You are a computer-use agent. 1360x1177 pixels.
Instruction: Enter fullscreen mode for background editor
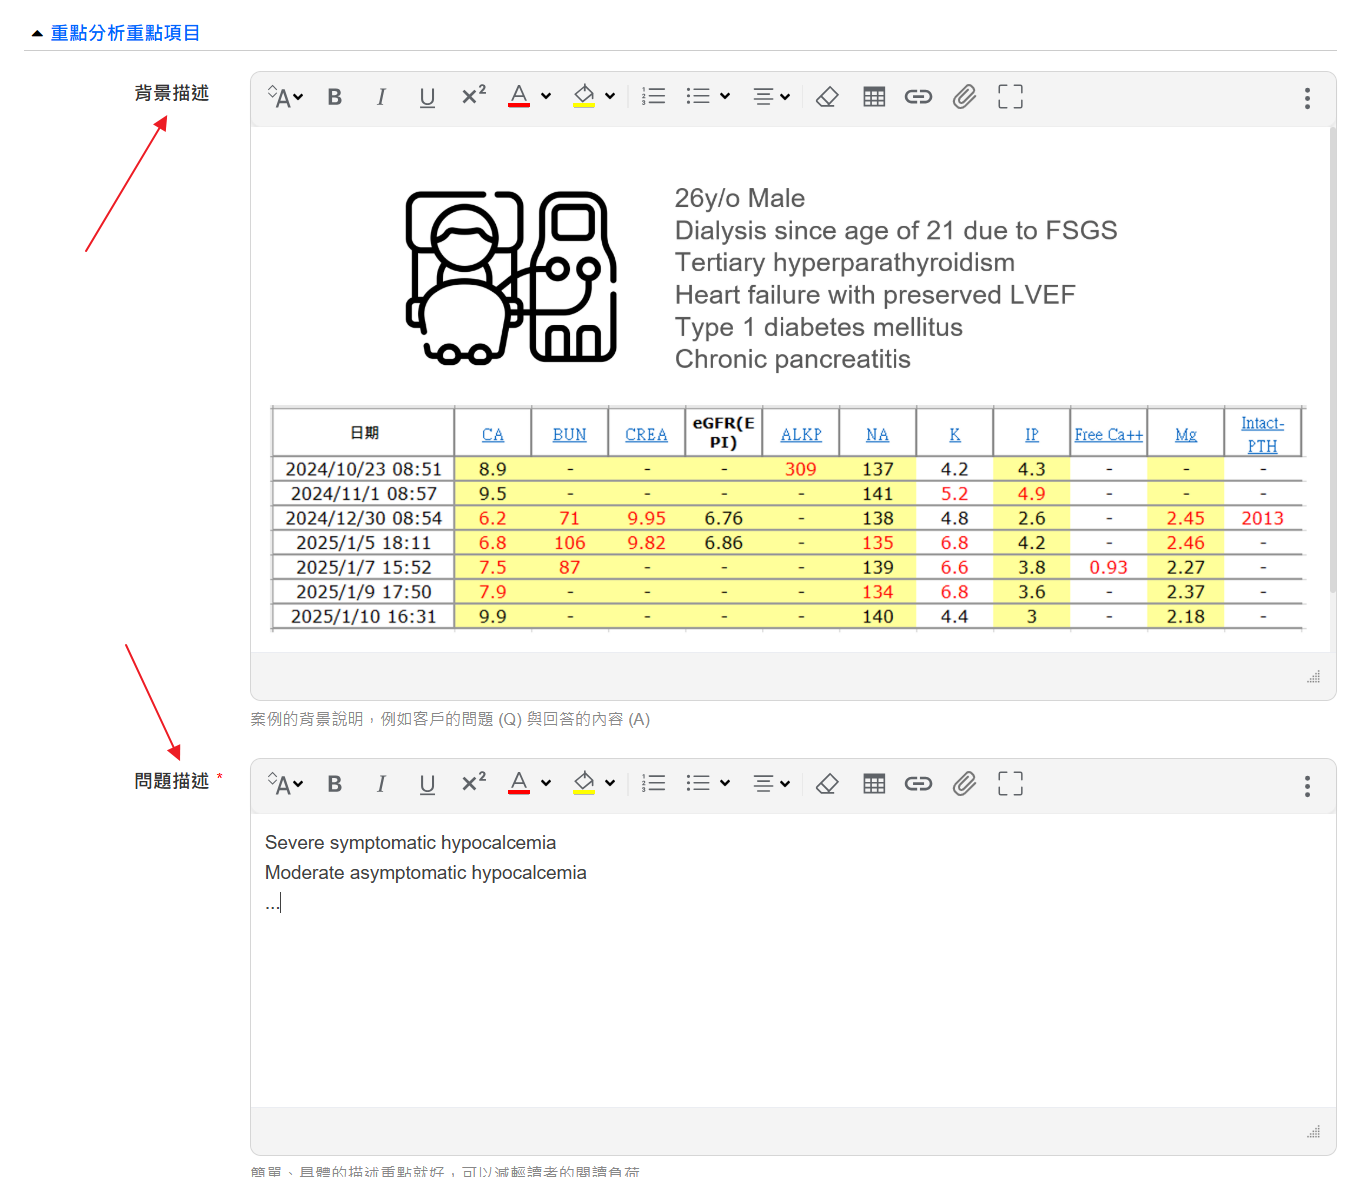(1010, 97)
